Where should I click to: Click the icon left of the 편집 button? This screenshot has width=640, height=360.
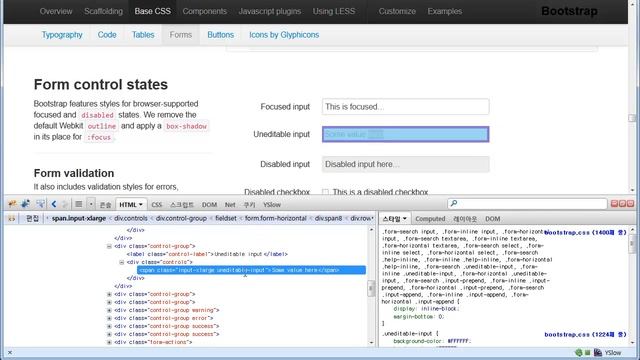point(11,219)
